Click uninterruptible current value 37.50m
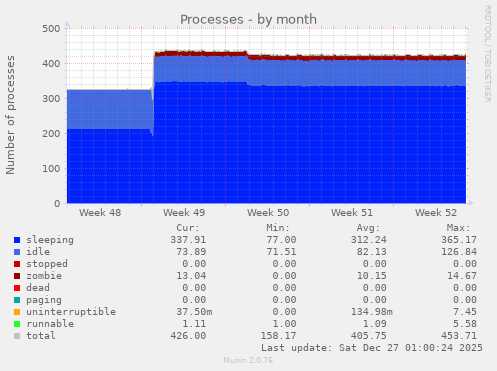 tap(194, 312)
